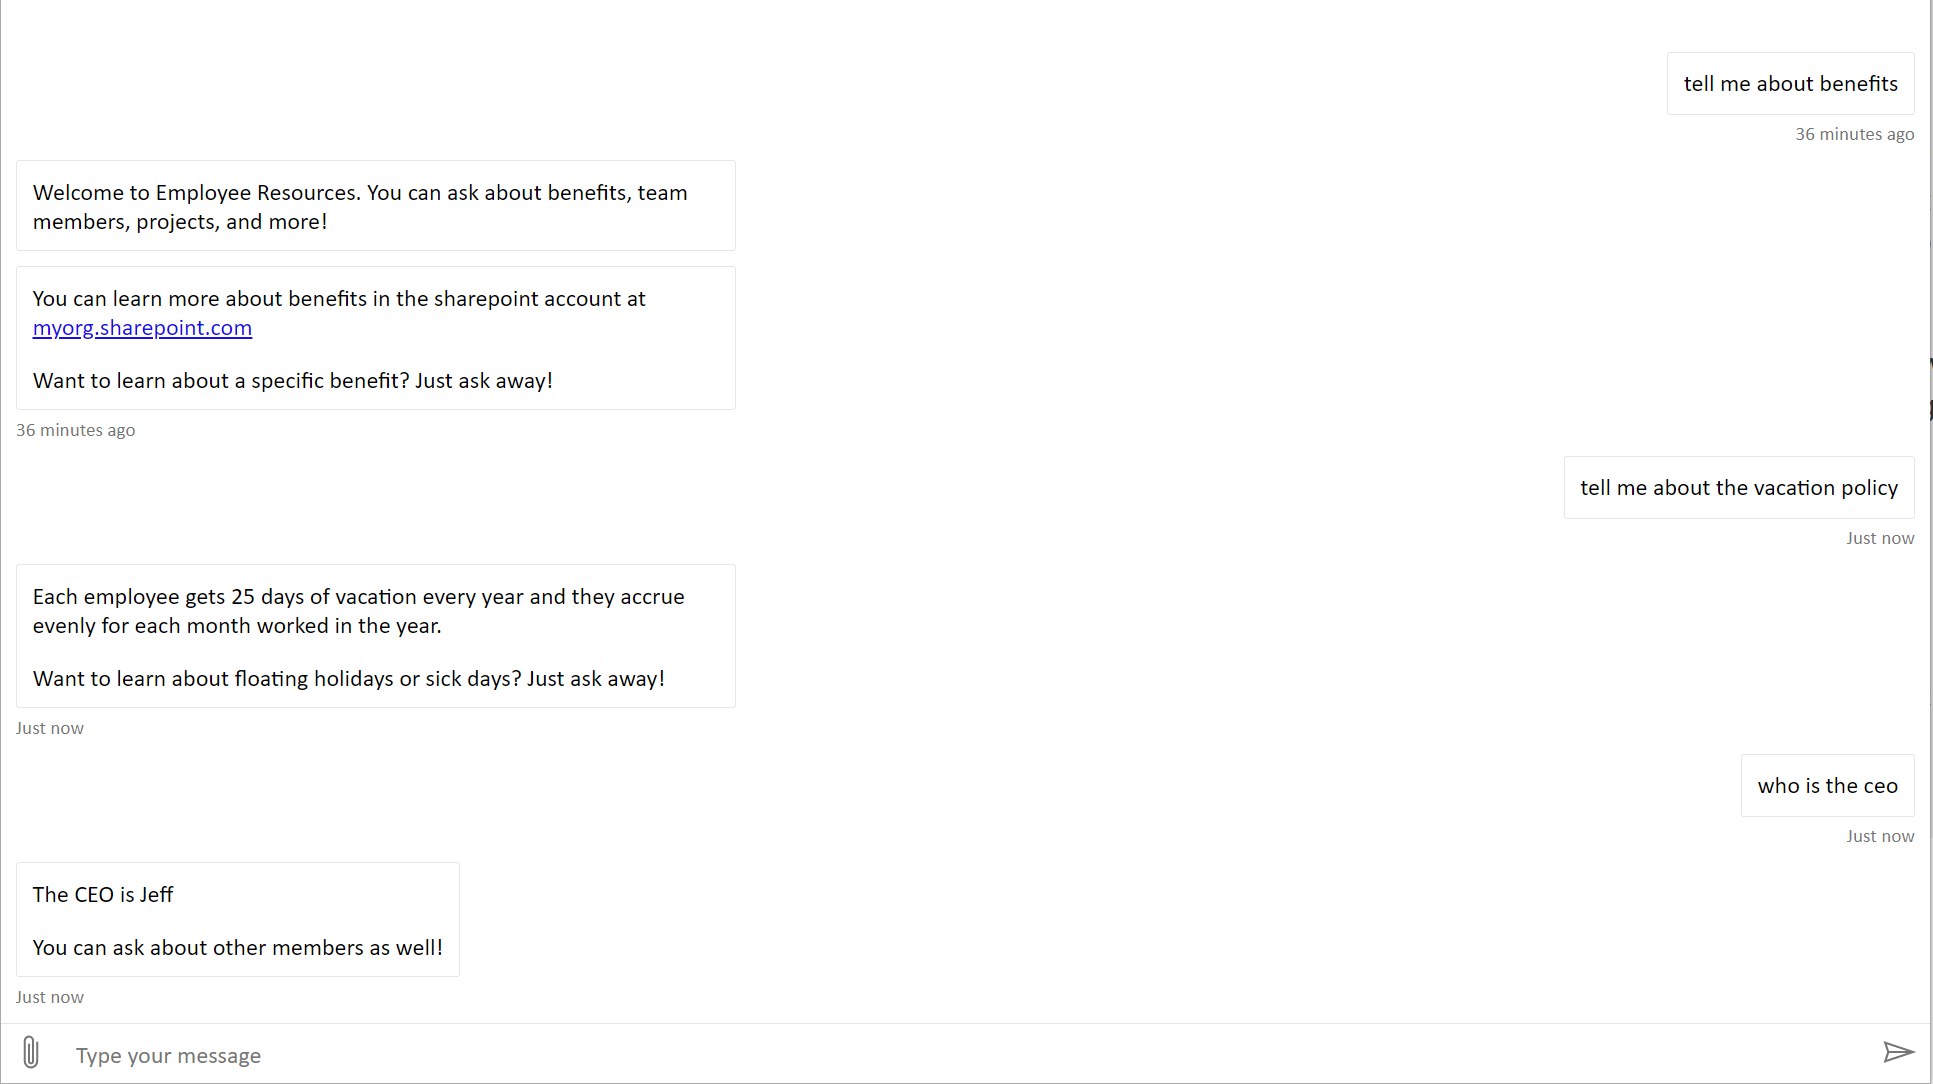Select the 'tell me about benefits' bubble
Screen dimensions: 1933x1084
[1790, 84]
